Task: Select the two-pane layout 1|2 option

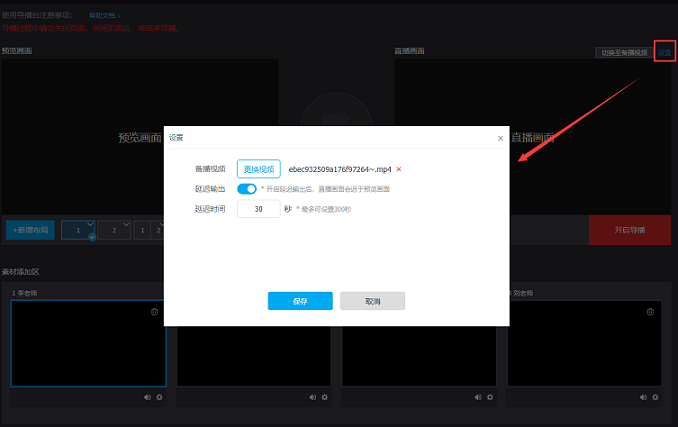Action: pyautogui.click(x=149, y=231)
